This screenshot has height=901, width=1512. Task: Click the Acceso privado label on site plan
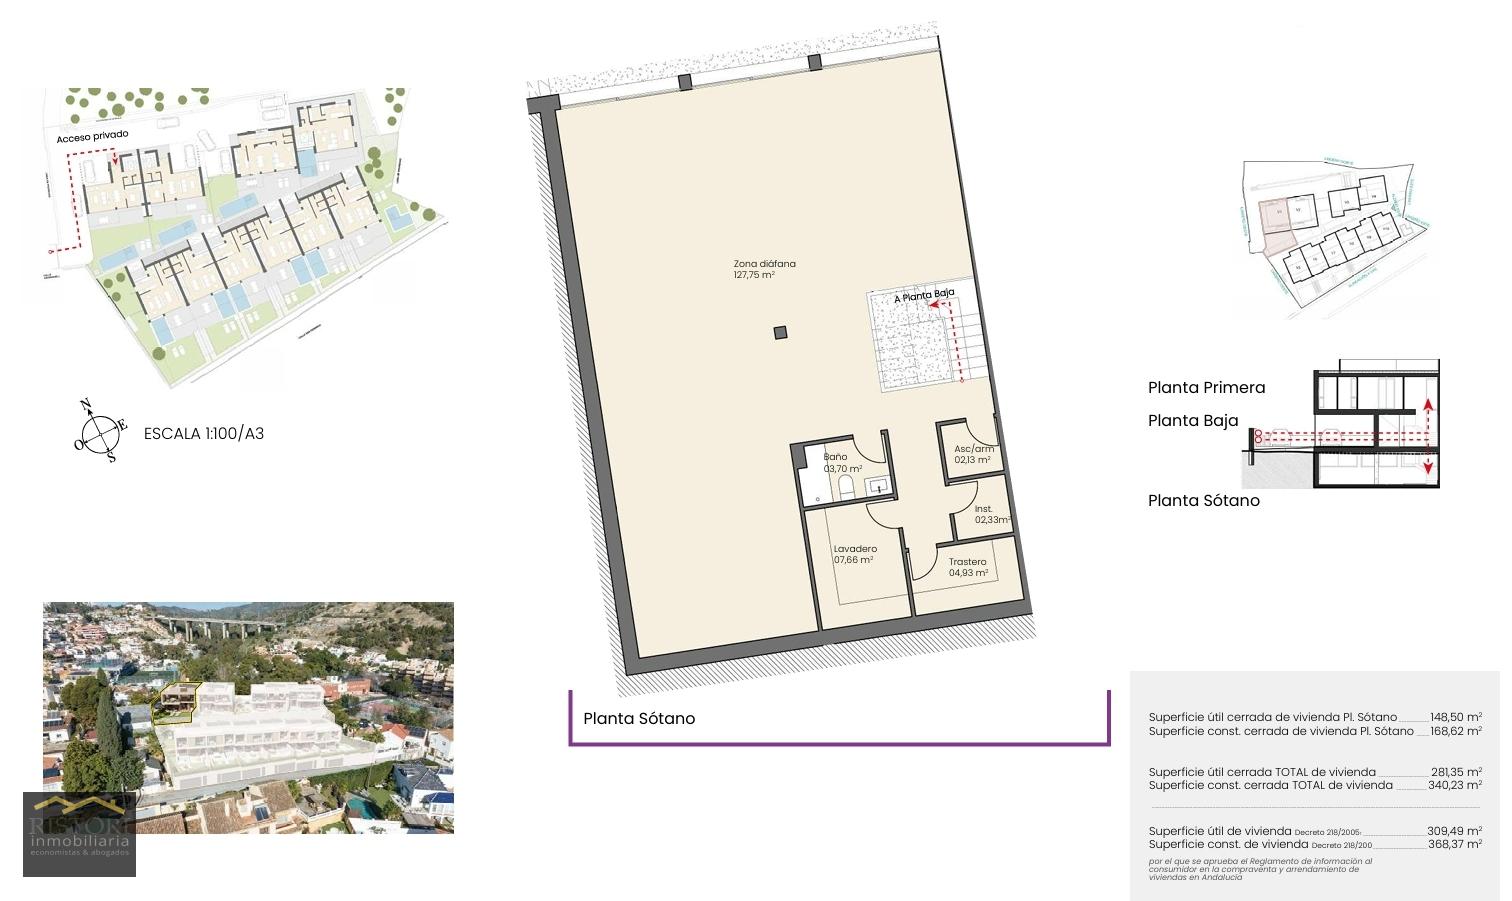(x=92, y=136)
